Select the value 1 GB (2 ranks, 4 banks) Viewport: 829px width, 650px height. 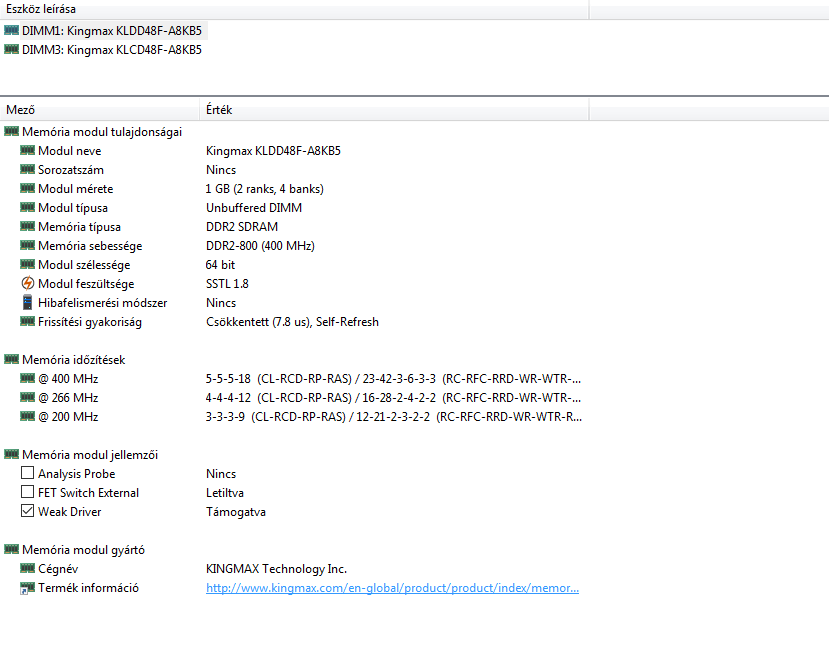[265, 189]
